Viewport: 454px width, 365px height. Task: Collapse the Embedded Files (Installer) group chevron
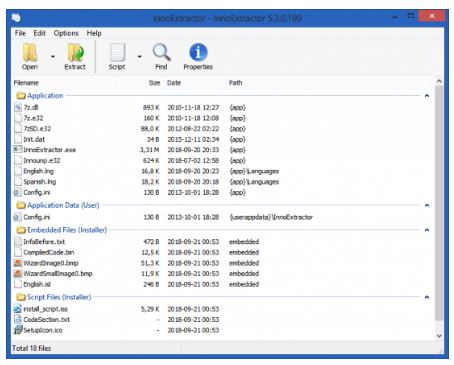[x=427, y=230]
